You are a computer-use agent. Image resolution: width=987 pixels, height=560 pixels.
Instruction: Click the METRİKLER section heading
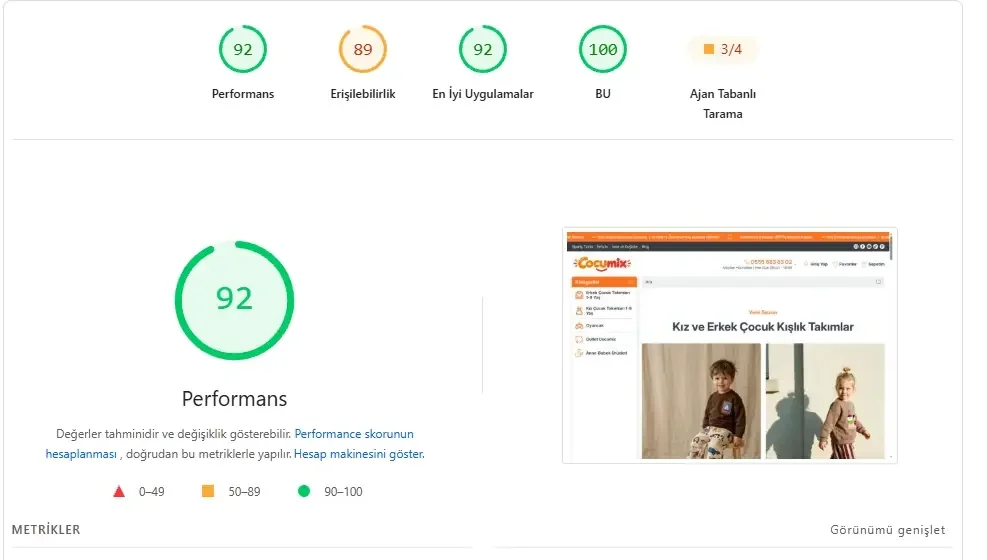pyautogui.click(x=46, y=530)
